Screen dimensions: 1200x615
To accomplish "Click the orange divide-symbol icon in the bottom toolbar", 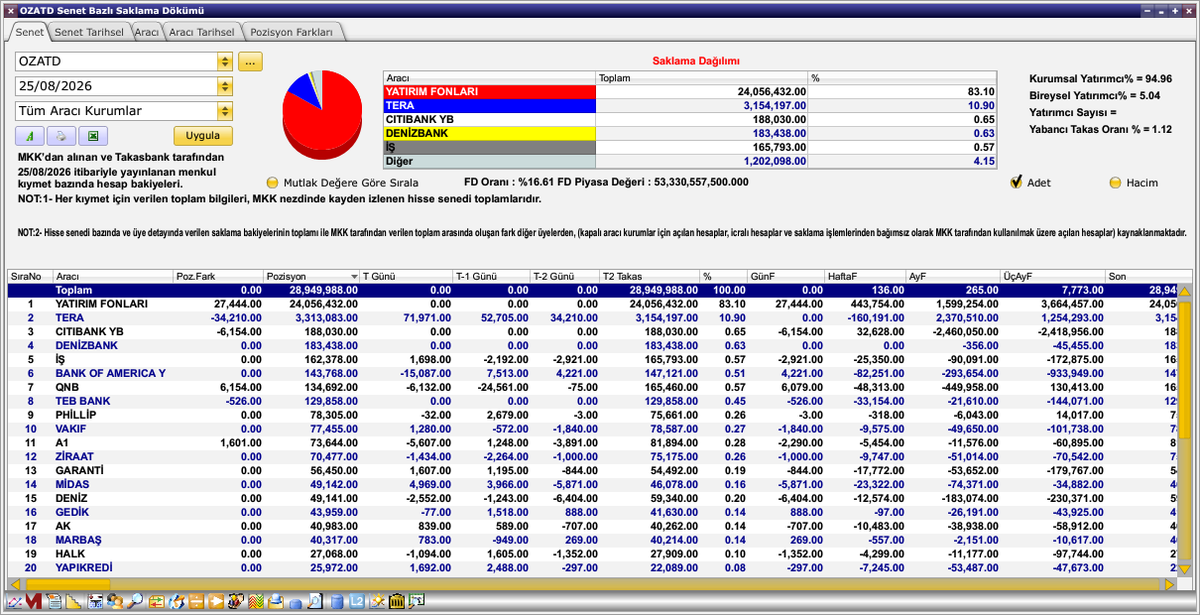I will [x=196, y=601].
